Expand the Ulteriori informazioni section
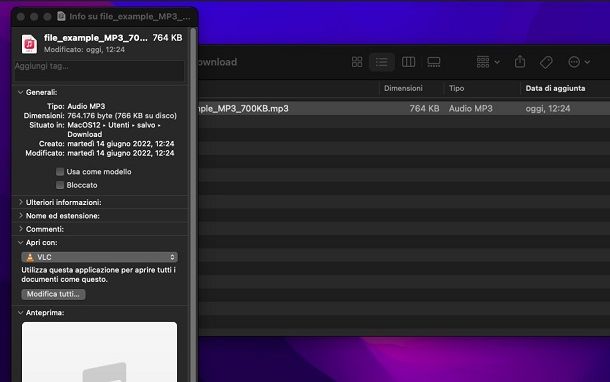Screen dimensions: 610x382 (x=20, y=202)
